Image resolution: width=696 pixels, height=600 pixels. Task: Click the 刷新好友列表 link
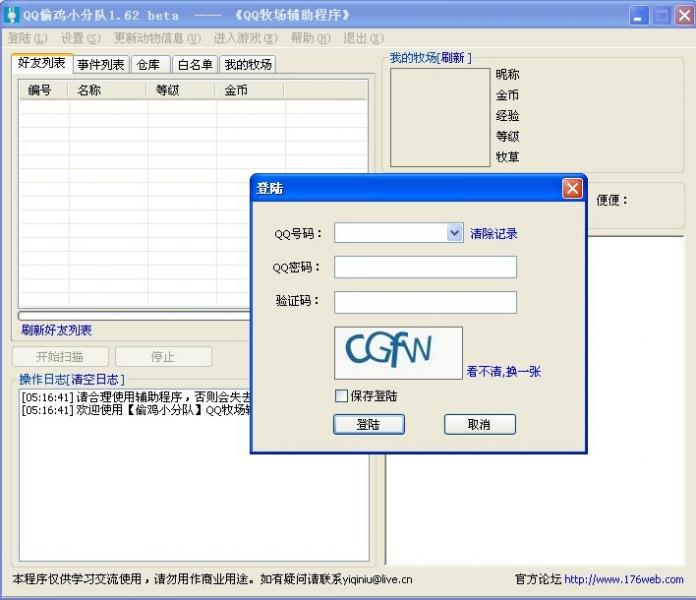click(56, 330)
